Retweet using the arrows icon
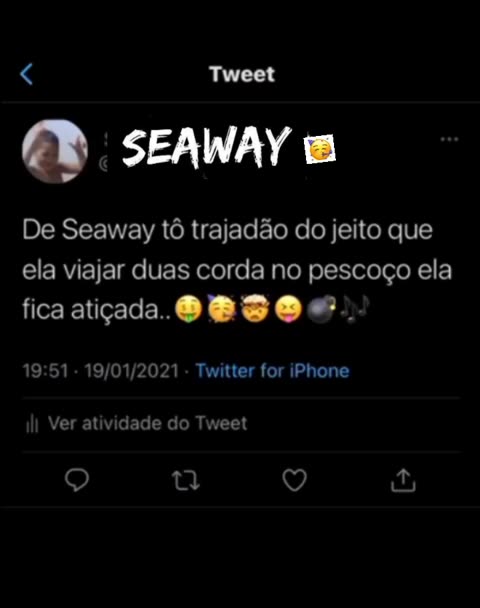Viewport: 480px width, 608px height. point(186,480)
